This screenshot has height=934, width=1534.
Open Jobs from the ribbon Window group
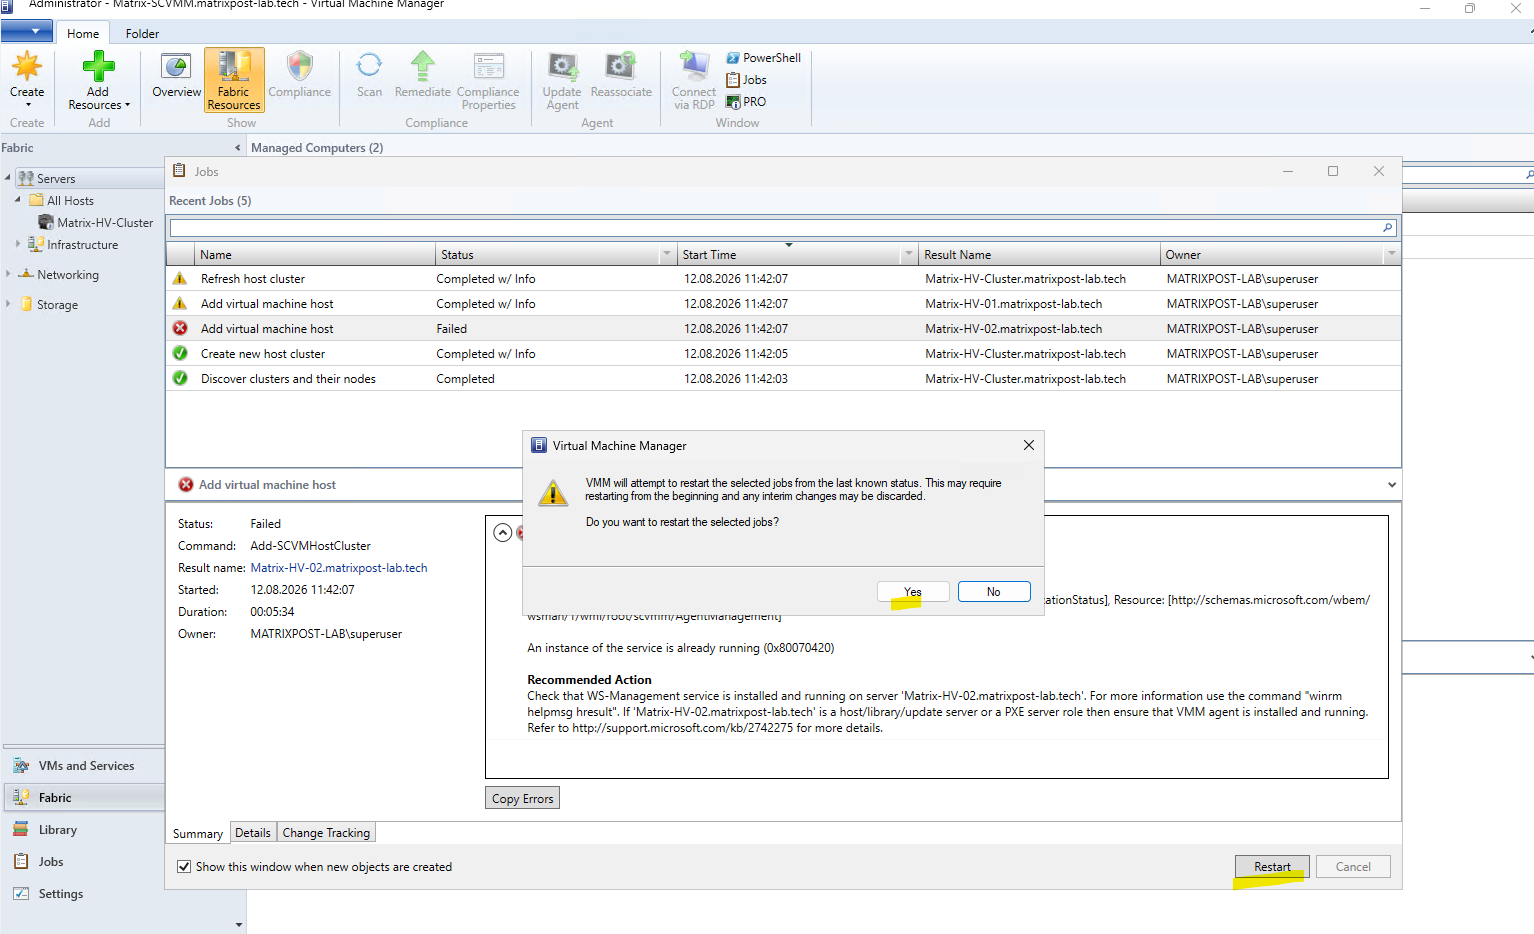click(746, 80)
